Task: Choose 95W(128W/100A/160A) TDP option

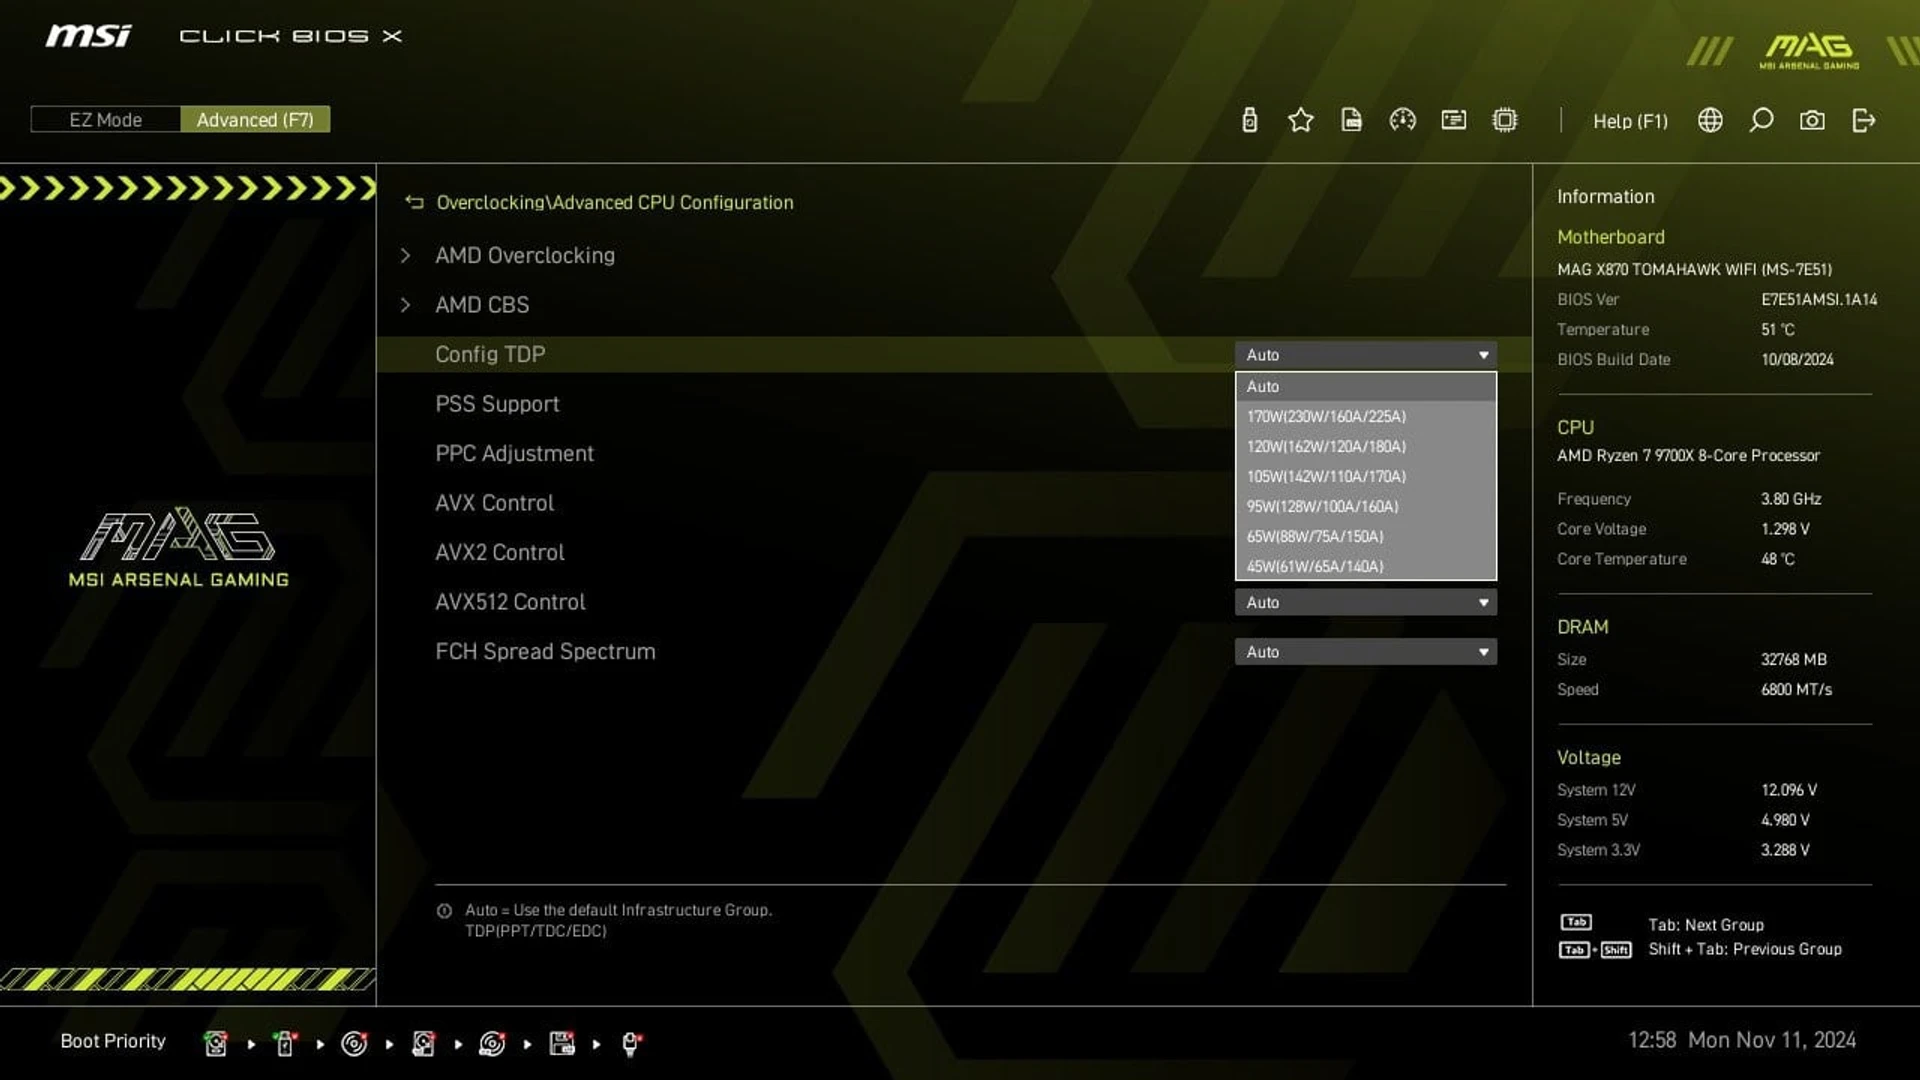Action: coord(1365,506)
